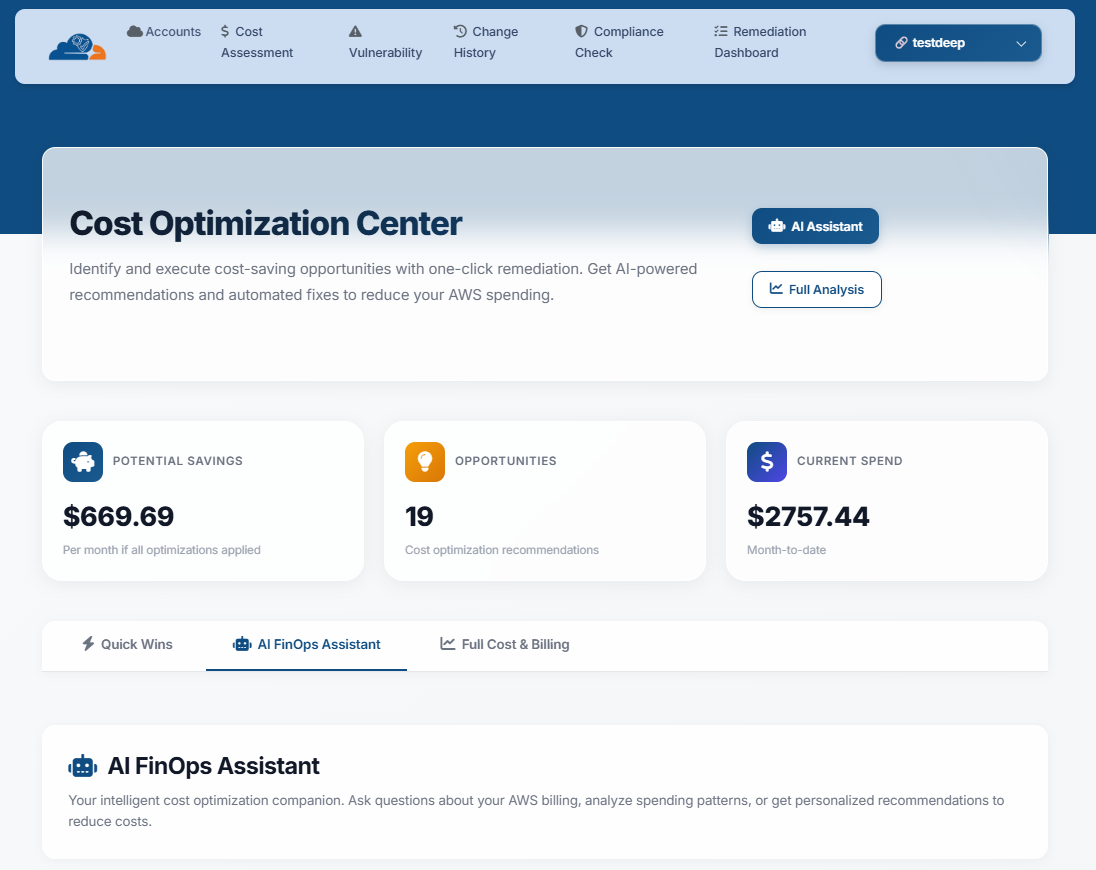Click the chart icon on Full Cost & Billing tab
1096x870 pixels.
pos(447,644)
